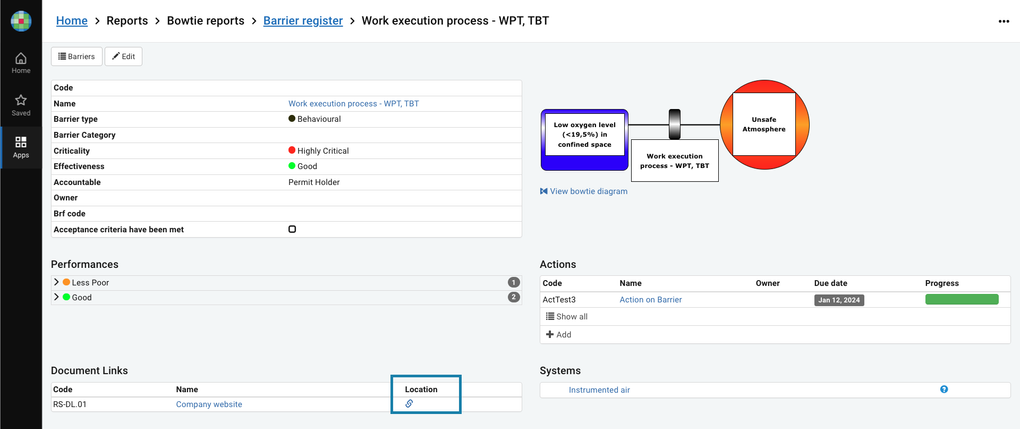The image size is (1020, 429).
Task: Click the barrier symbol in bowtie diagram
Action: tap(674, 124)
